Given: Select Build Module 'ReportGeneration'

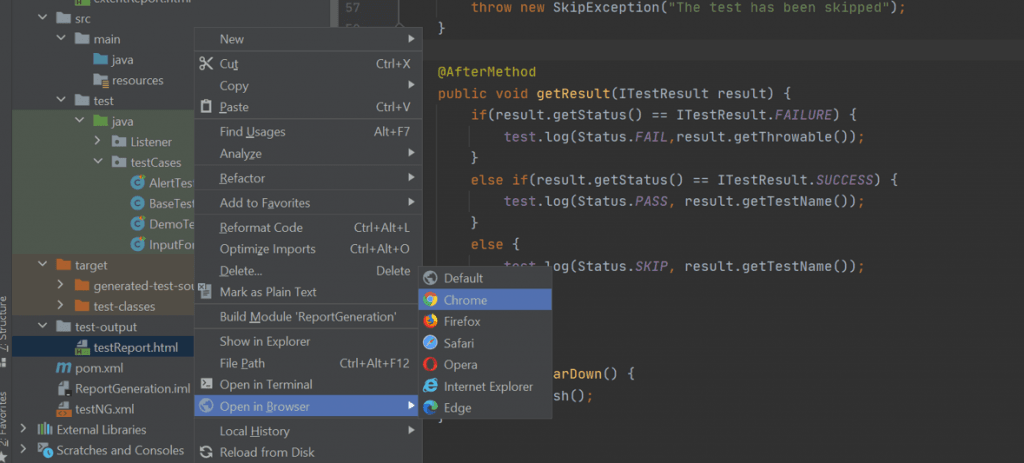Looking at the screenshot, I should click(x=307, y=317).
